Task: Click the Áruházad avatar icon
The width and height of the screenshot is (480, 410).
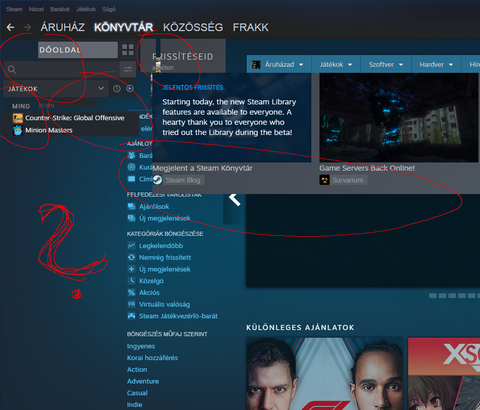Action: click(x=256, y=64)
